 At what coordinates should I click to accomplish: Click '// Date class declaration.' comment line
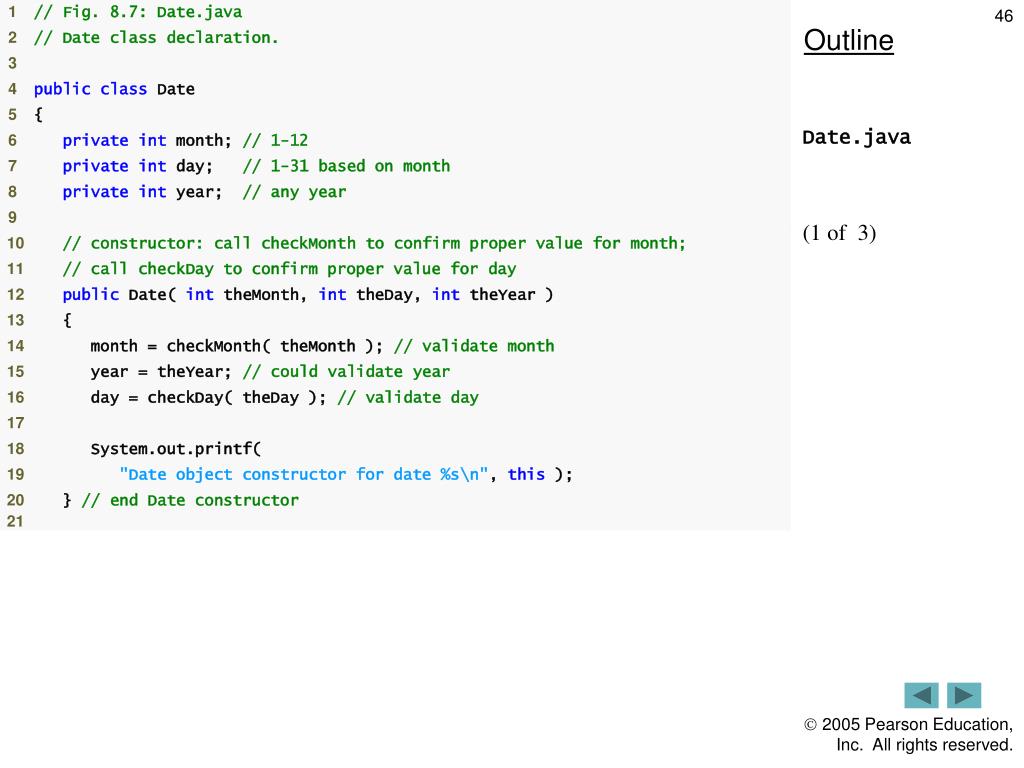[x=156, y=38]
